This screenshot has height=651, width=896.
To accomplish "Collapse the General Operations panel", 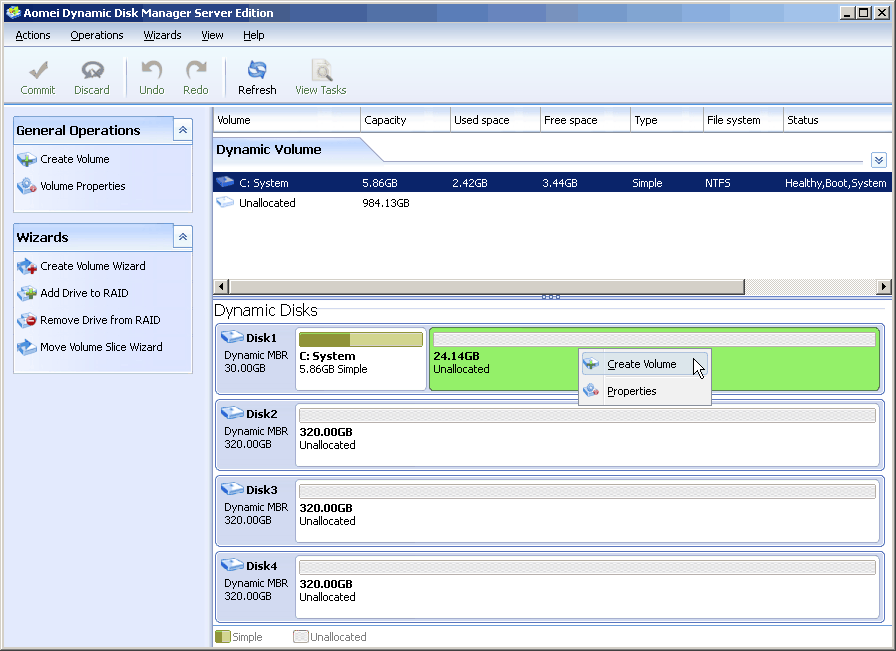I will 182,130.
